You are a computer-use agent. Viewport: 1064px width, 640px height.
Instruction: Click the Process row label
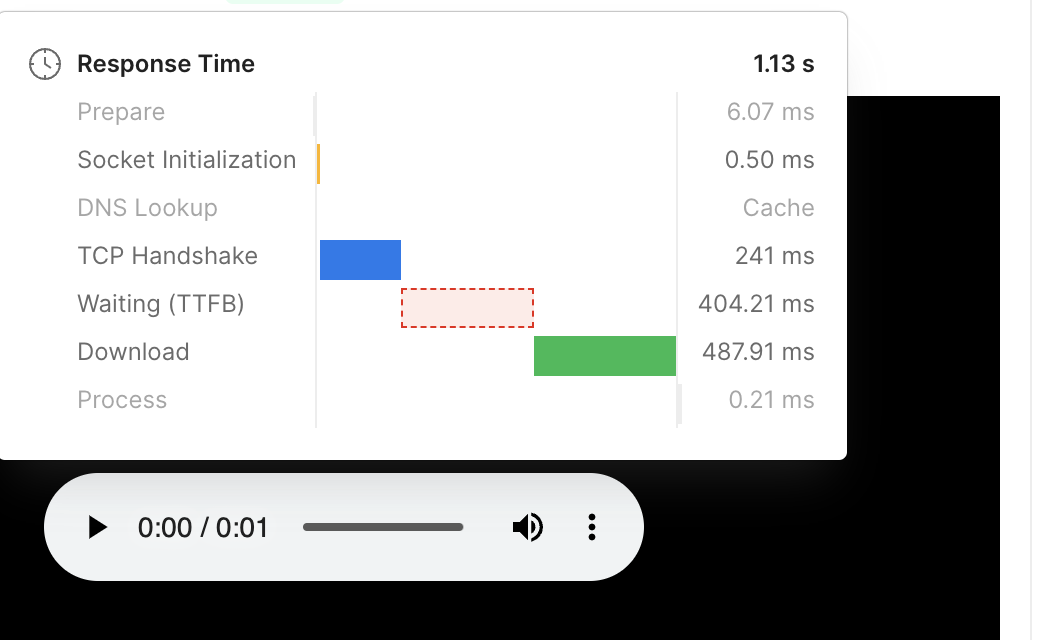pos(122,400)
